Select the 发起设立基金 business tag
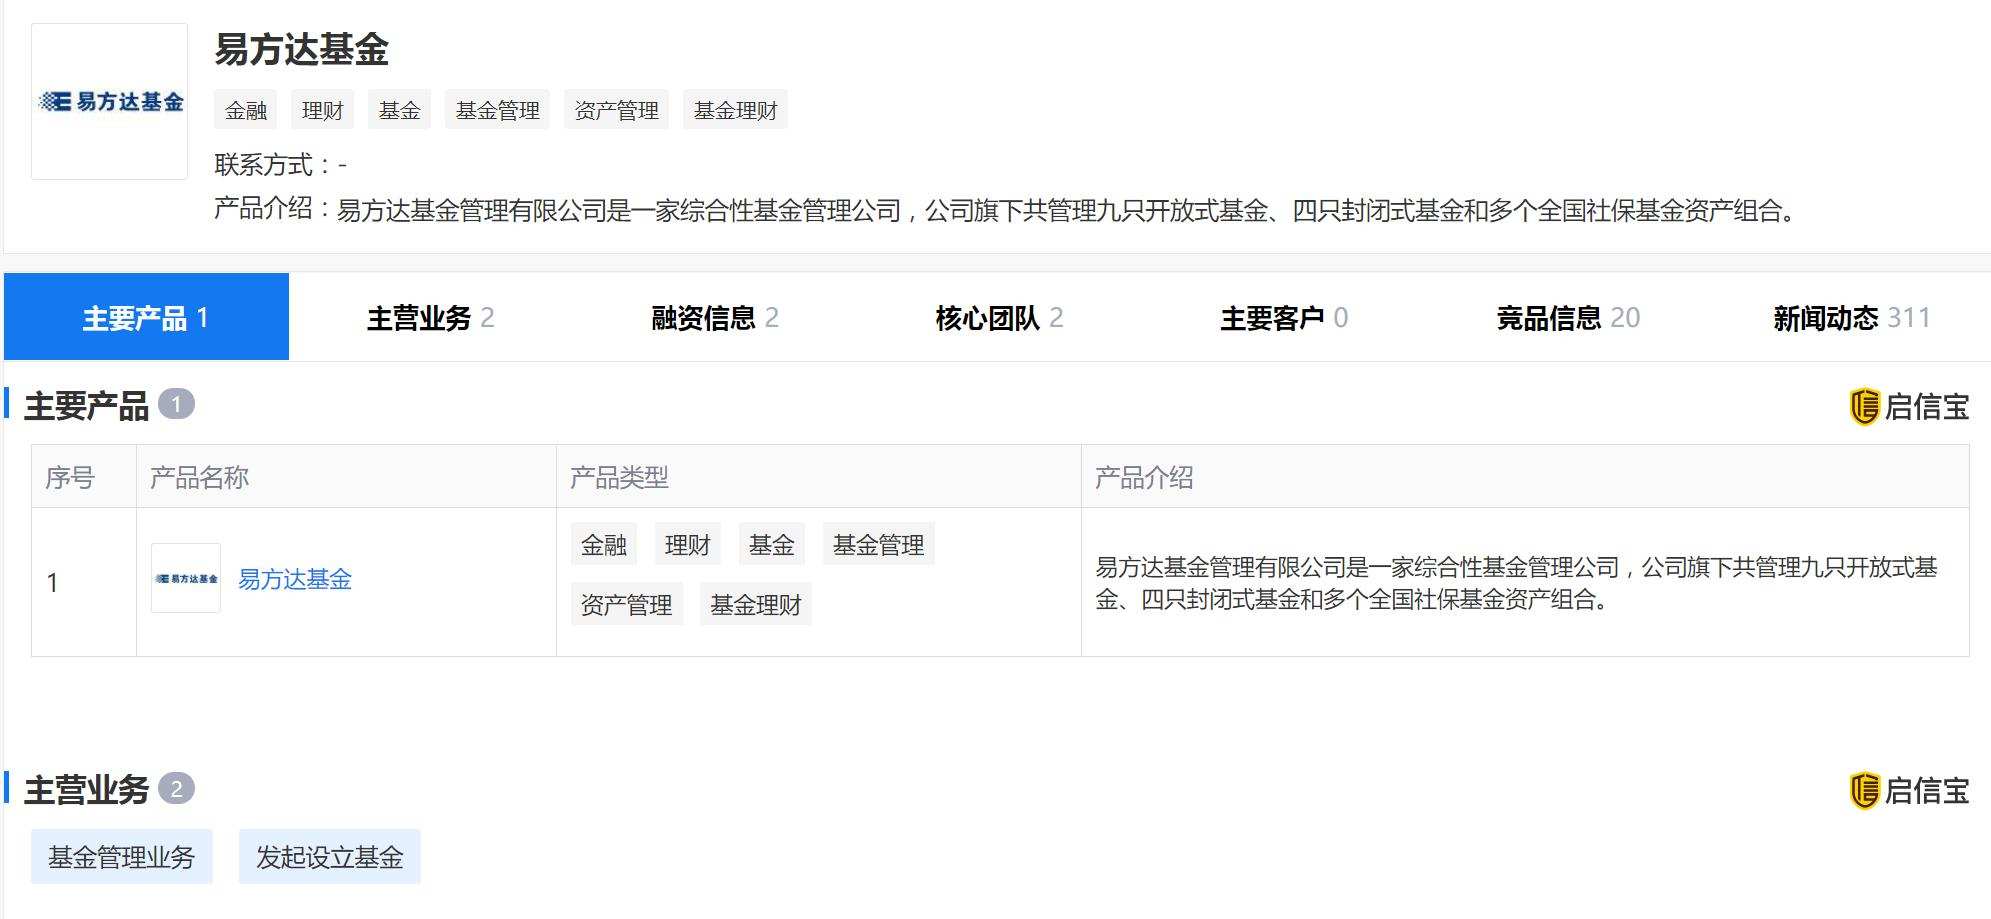 [x=330, y=857]
